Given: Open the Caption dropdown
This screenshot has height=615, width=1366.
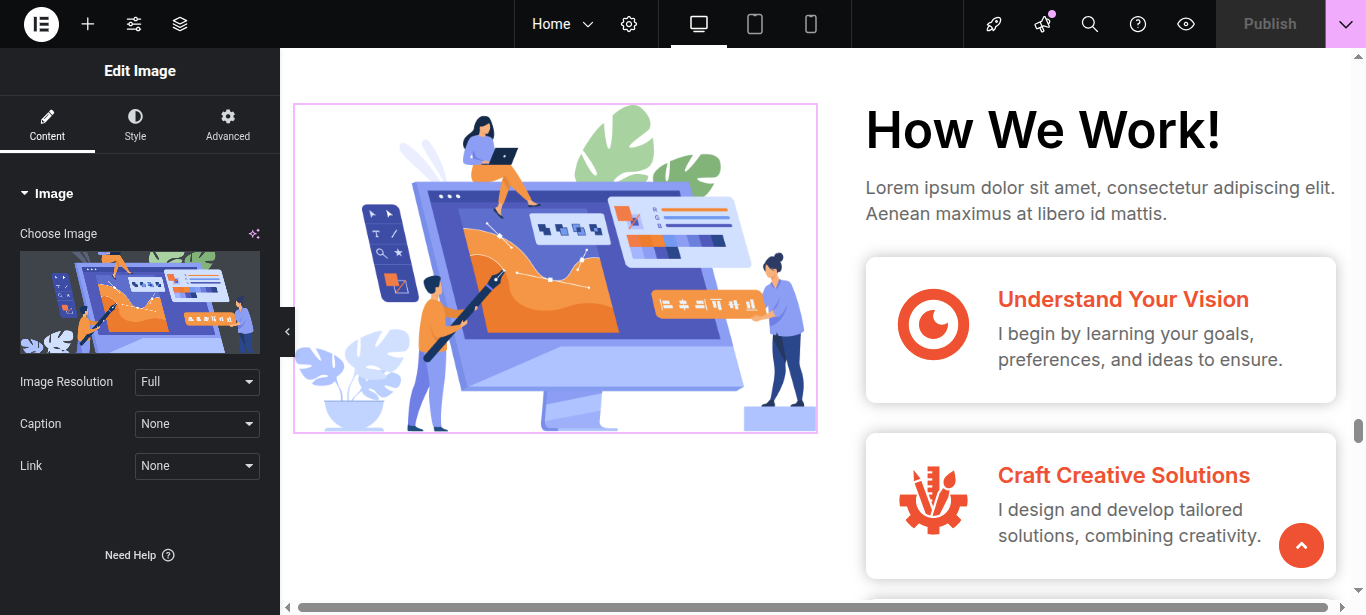Looking at the screenshot, I should (197, 424).
